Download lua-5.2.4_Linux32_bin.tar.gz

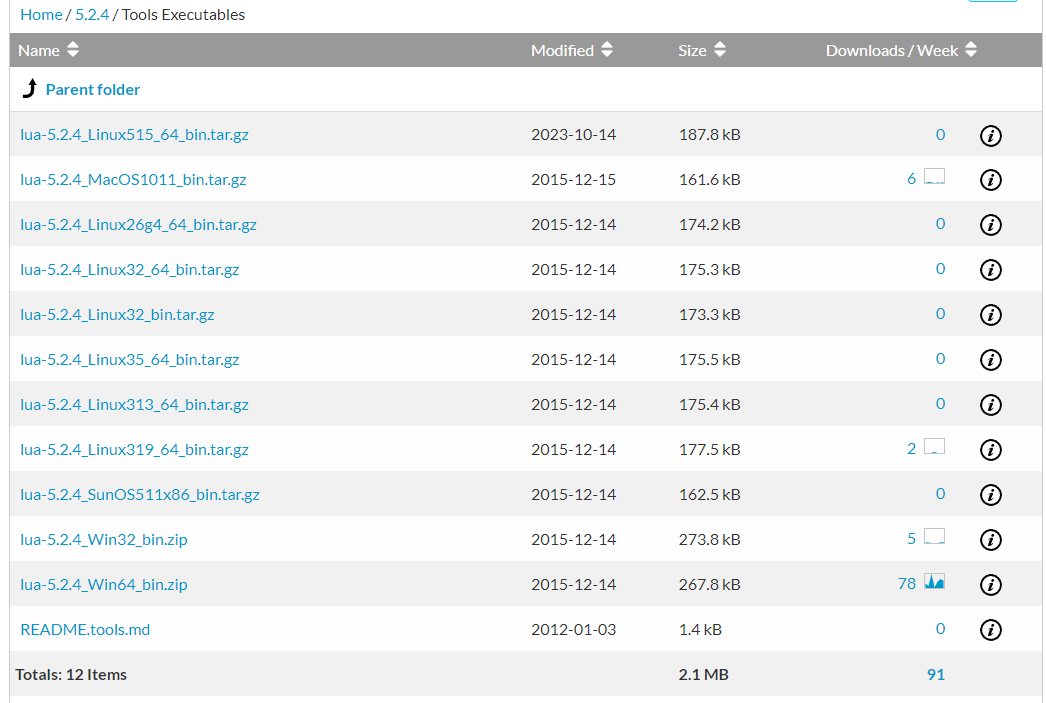tap(117, 315)
